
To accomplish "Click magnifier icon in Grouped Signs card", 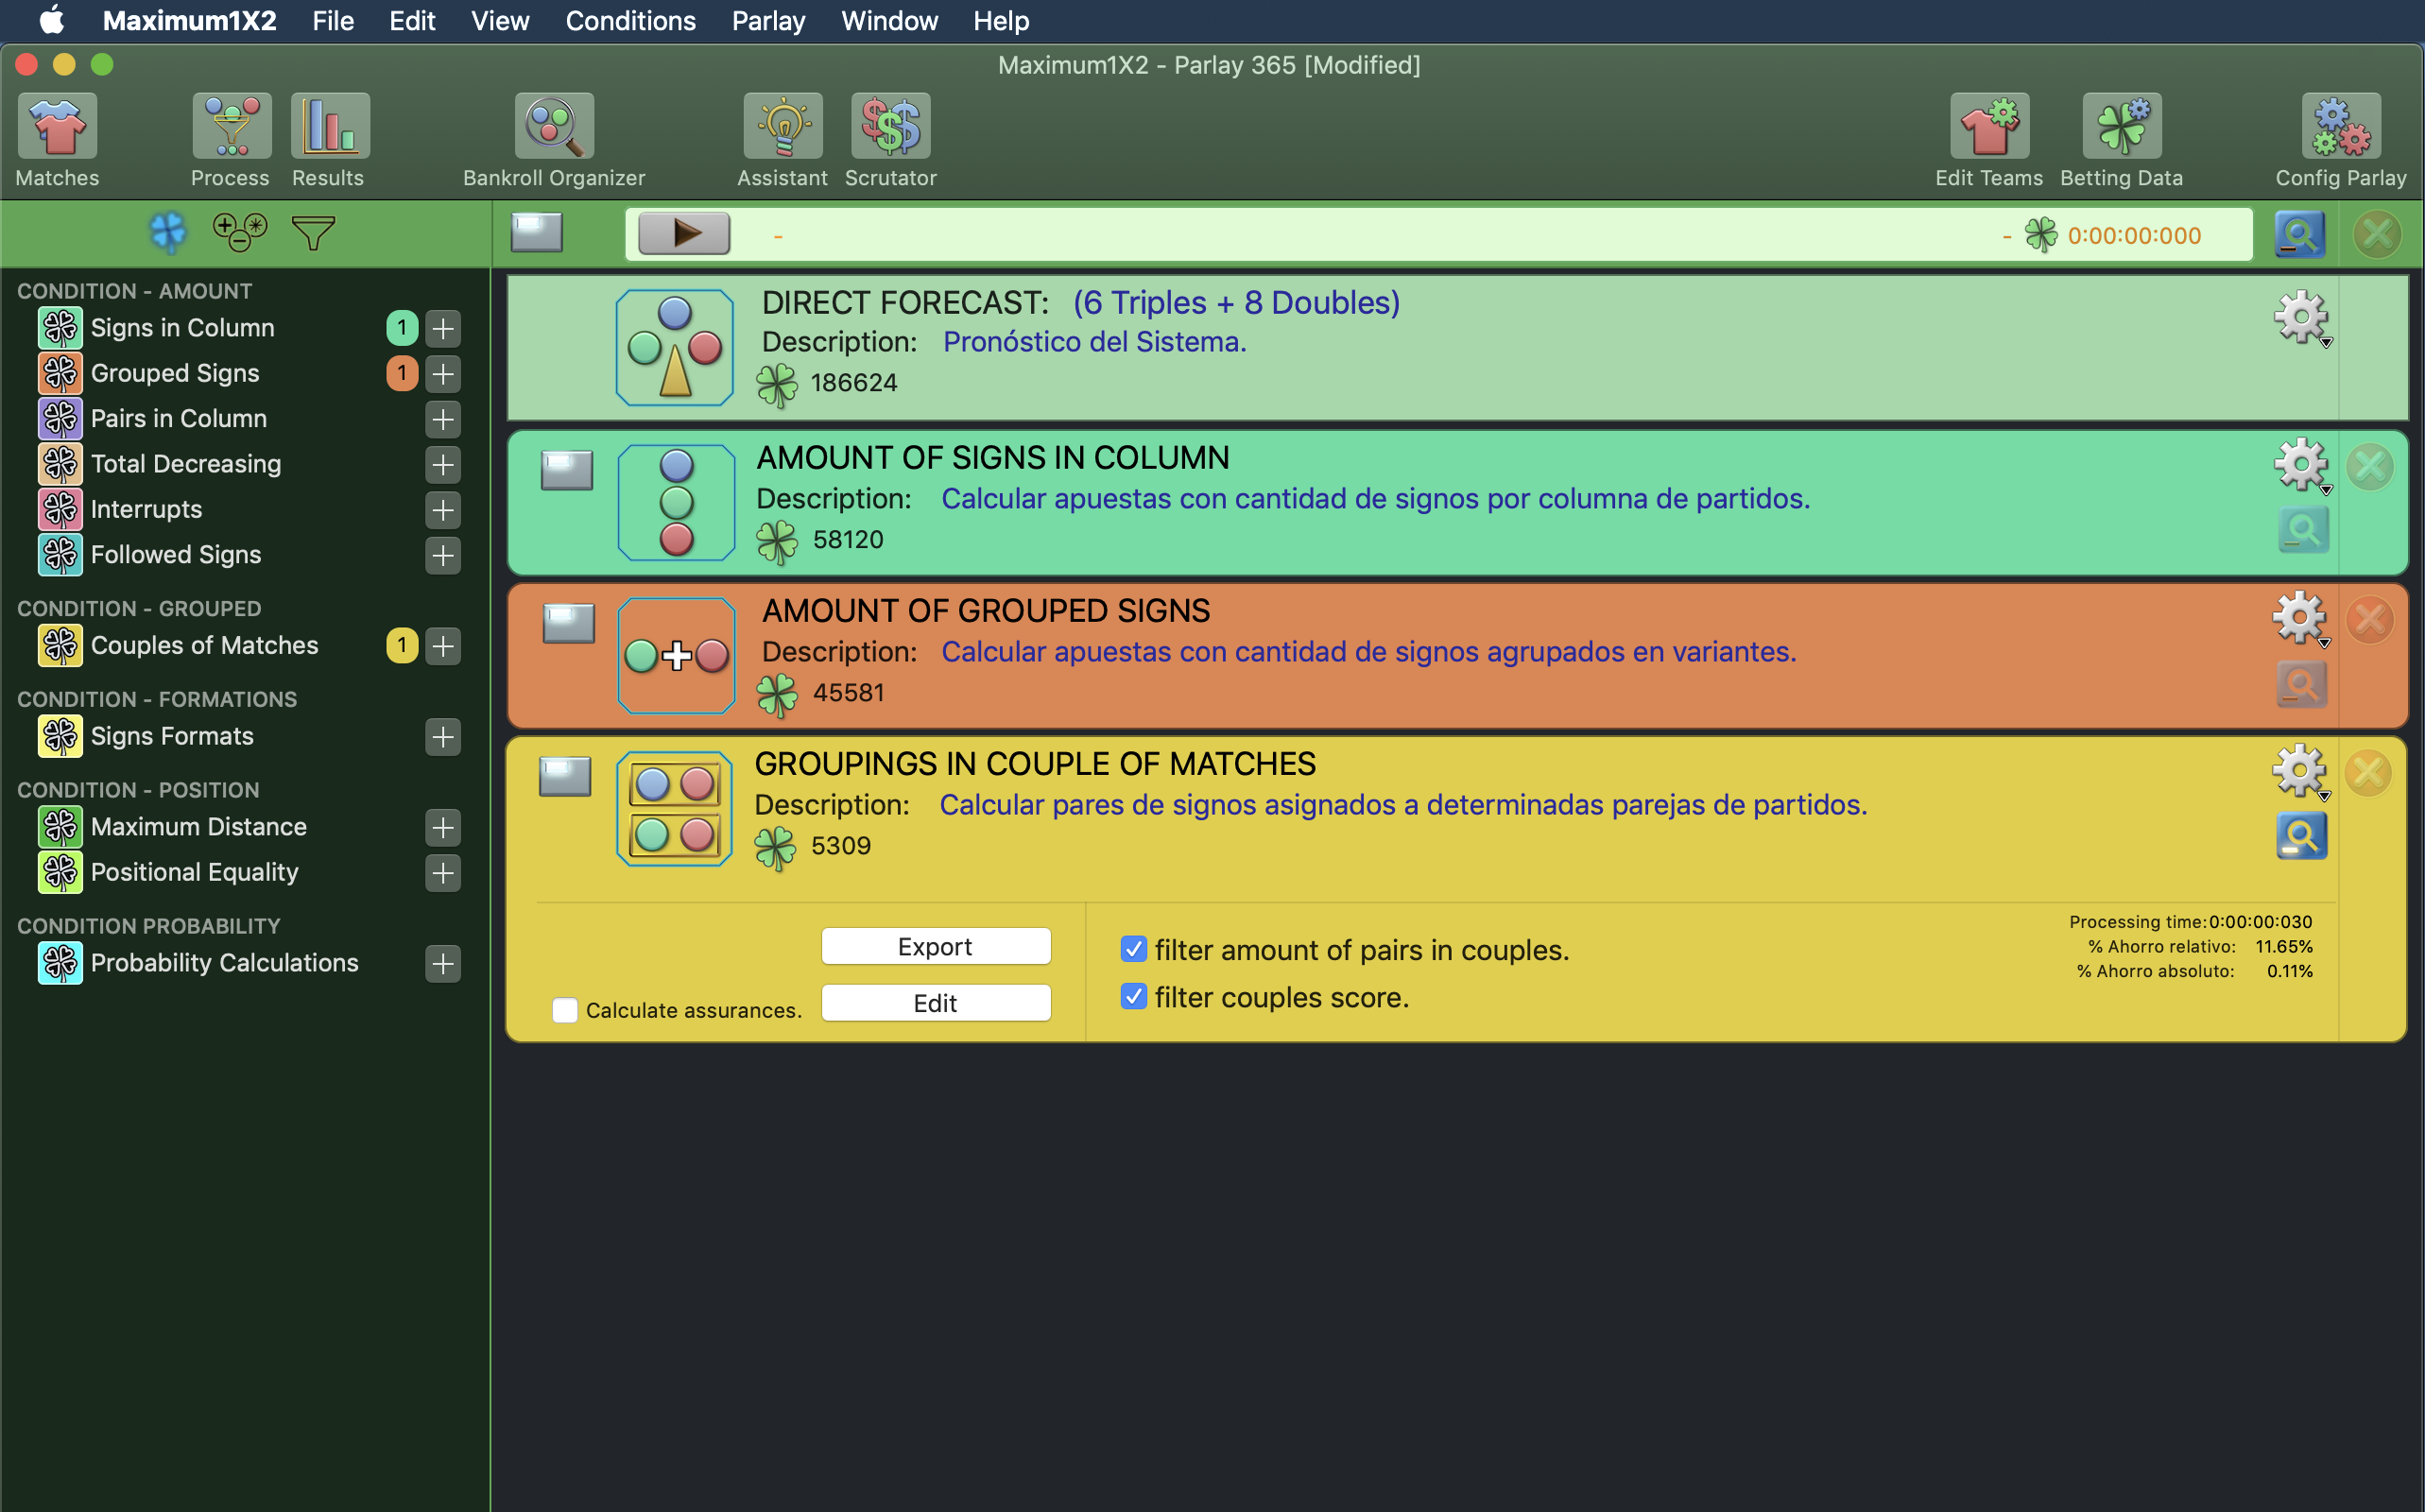I will 2302,685.
